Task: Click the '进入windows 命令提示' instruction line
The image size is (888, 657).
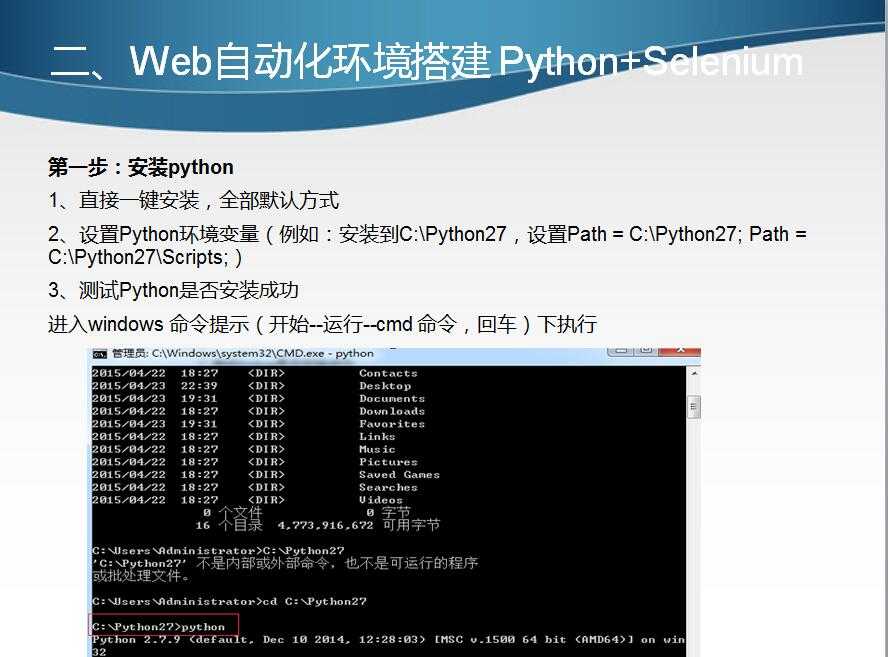Action: (x=322, y=324)
